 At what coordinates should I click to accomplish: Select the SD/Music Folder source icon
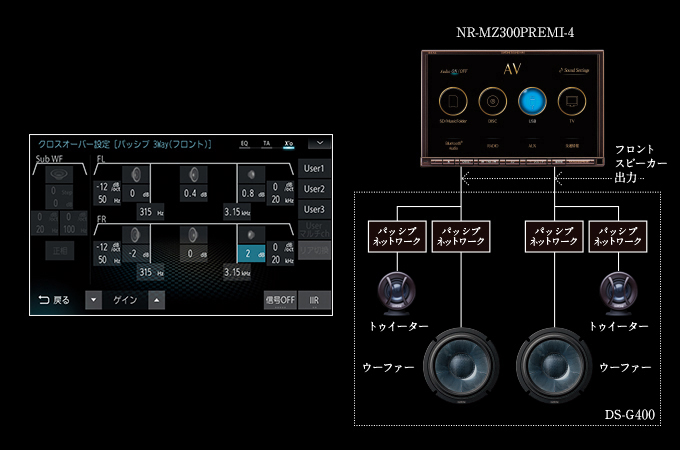tap(453, 102)
